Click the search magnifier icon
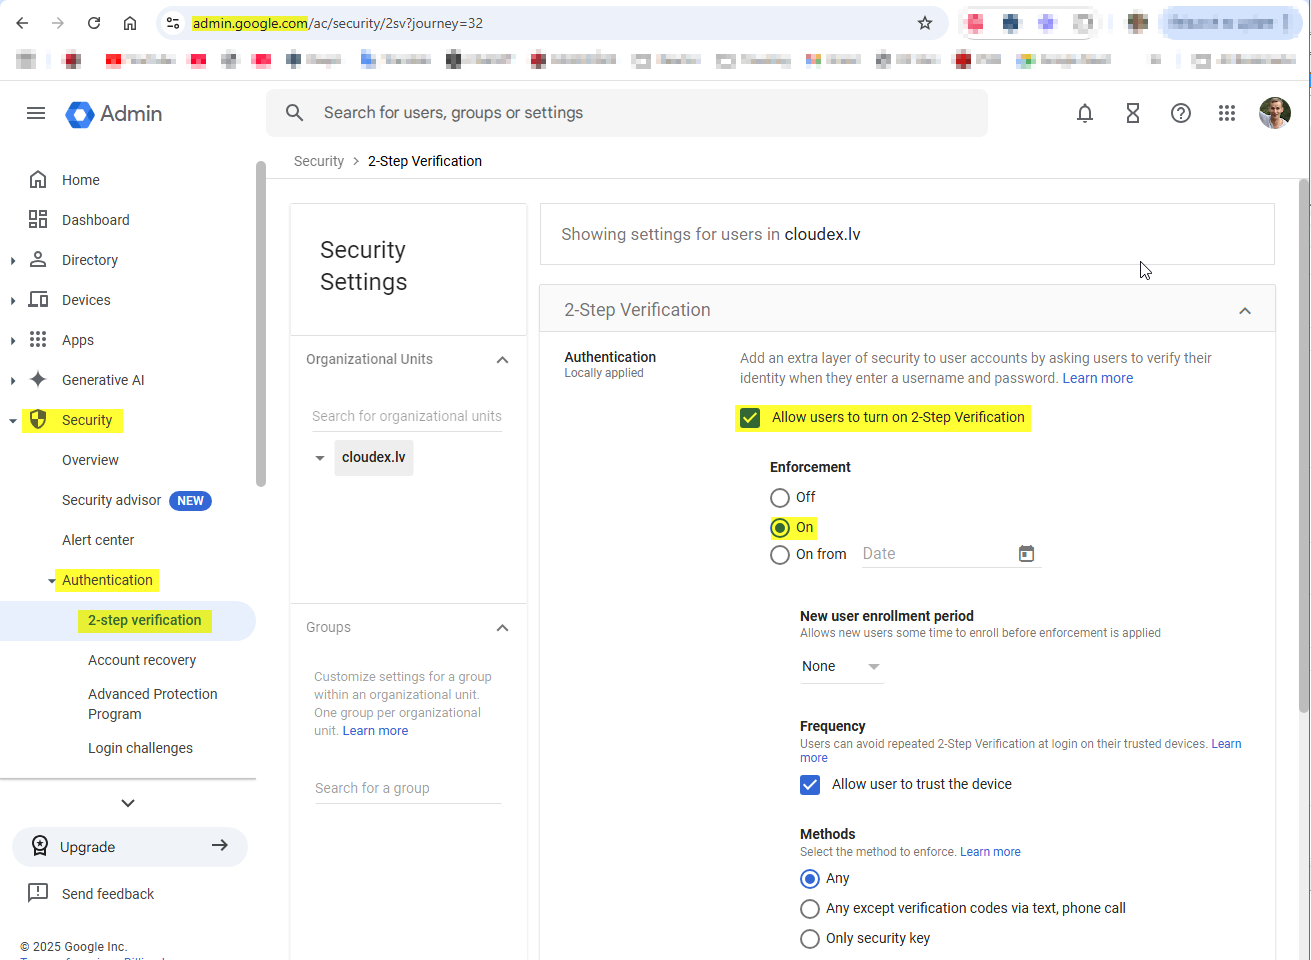Screen dimensions: 1311x960 (295, 113)
